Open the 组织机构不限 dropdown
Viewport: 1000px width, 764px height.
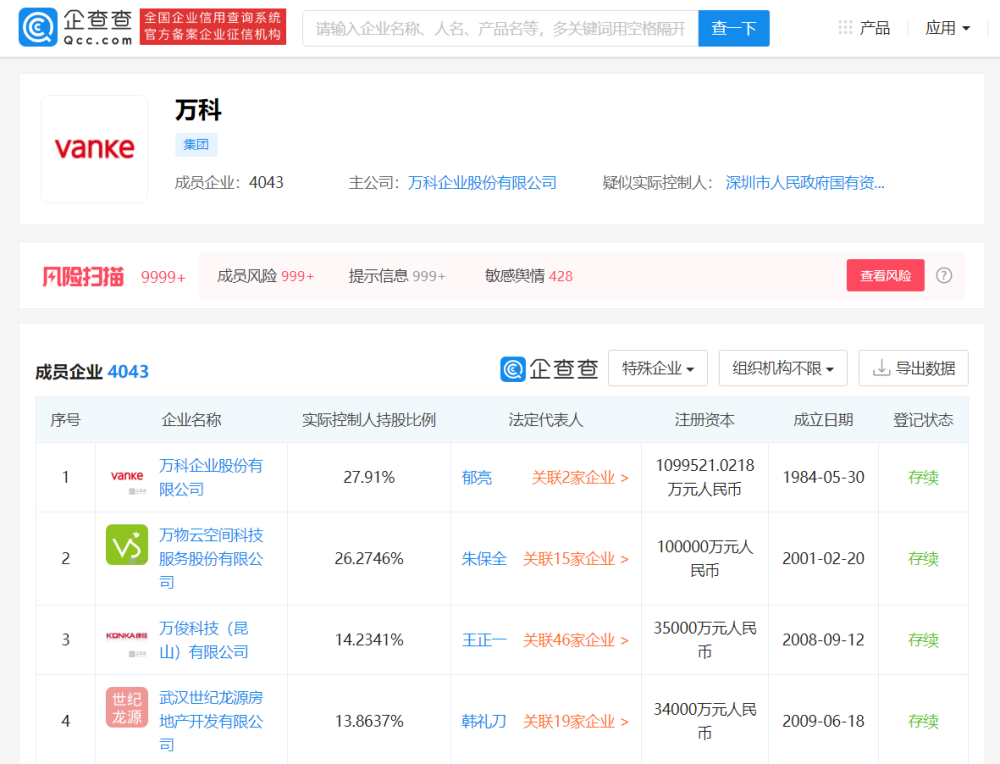pos(783,368)
